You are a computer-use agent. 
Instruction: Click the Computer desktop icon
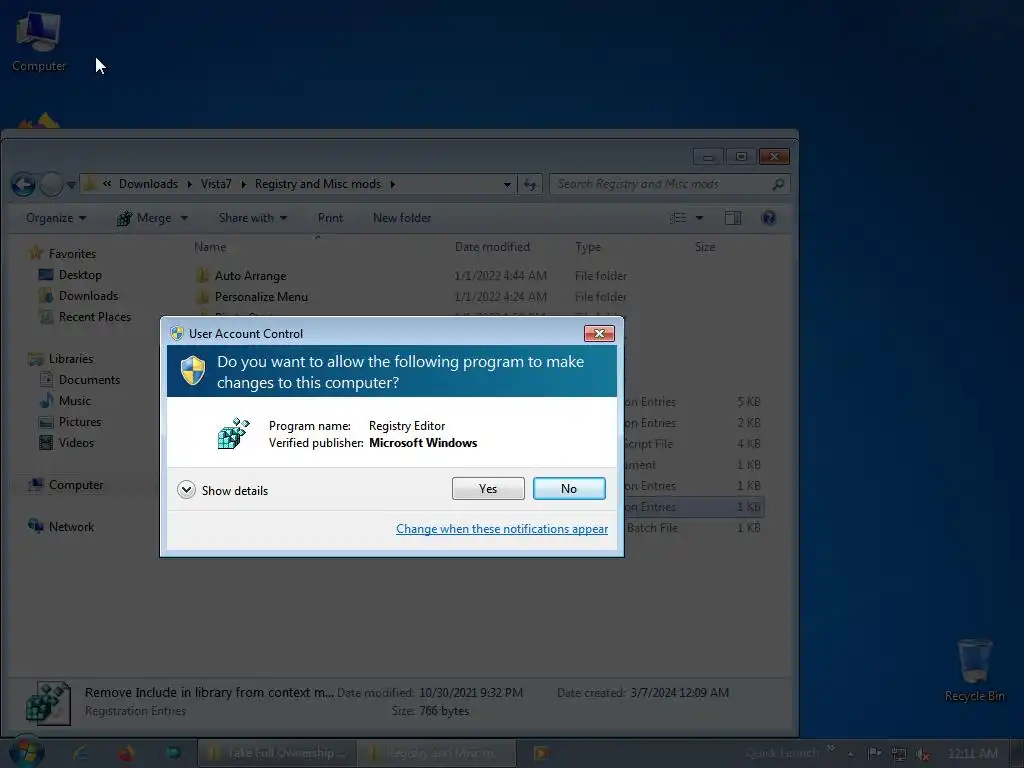coord(39,40)
